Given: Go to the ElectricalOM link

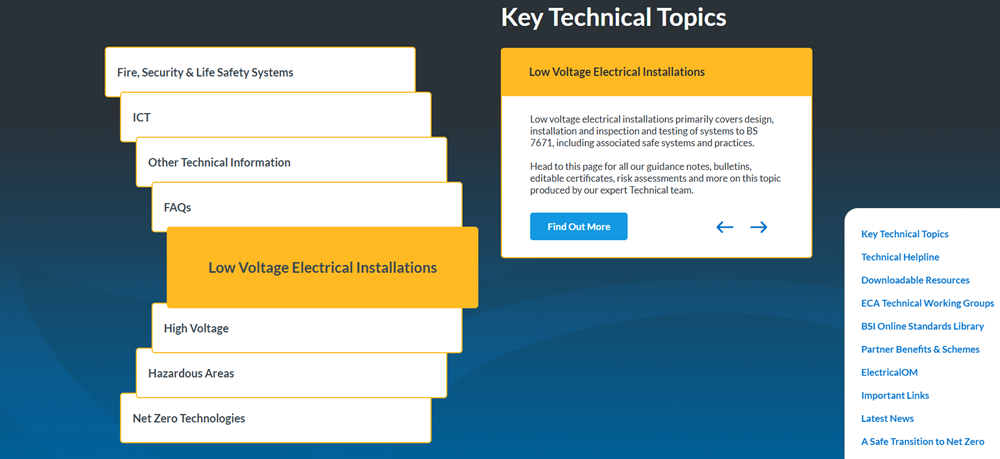Looking at the screenshot, I should coord(889,372).
